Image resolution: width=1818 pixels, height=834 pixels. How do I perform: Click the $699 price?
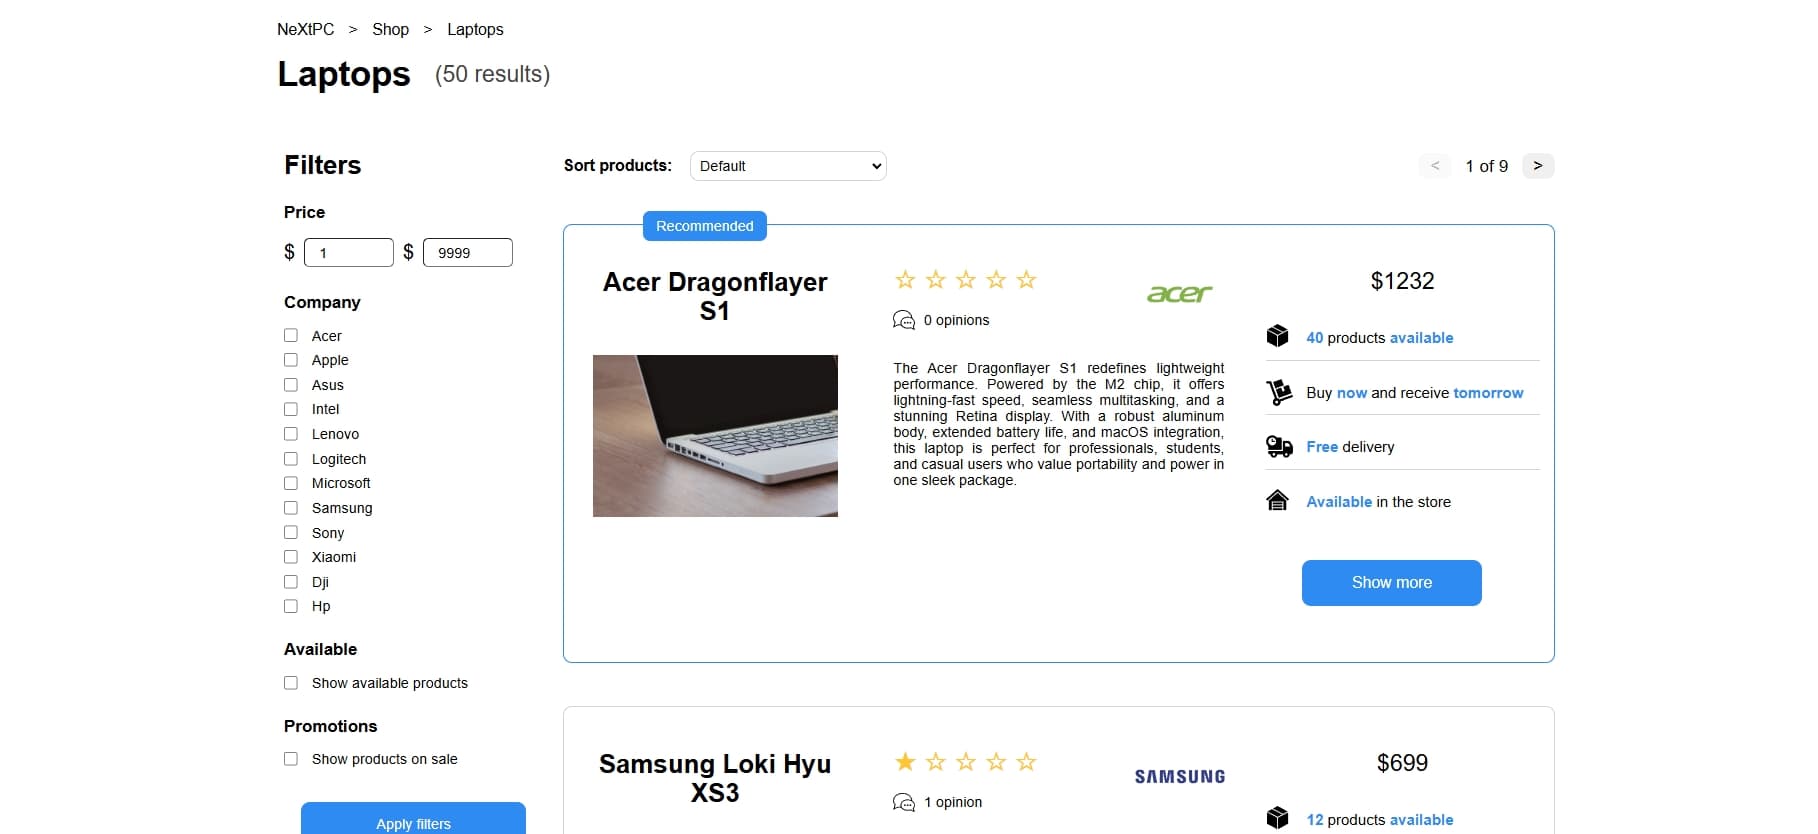point(1402,763)
